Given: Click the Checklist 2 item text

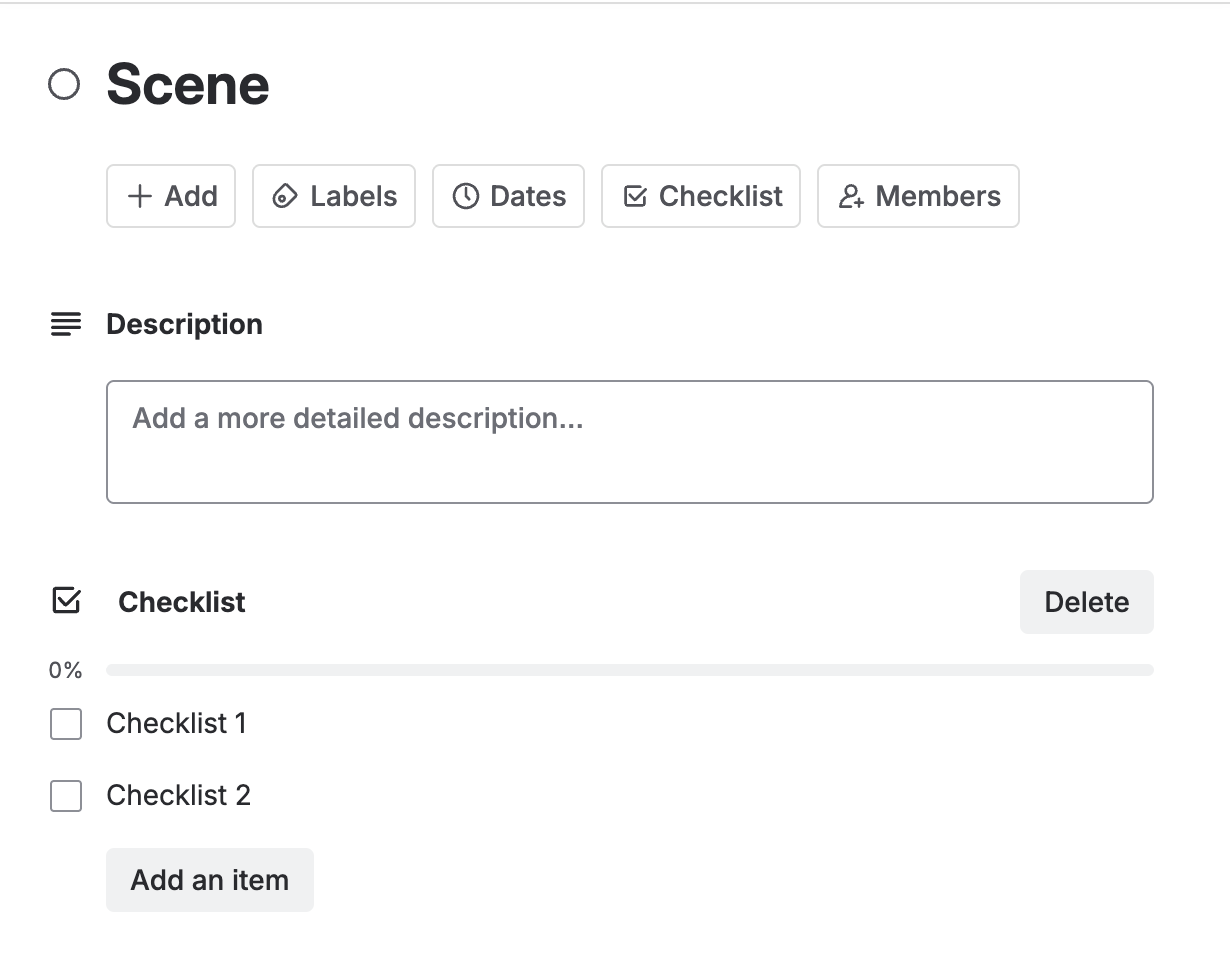Looking at the screenshot, I should point(178,795).
